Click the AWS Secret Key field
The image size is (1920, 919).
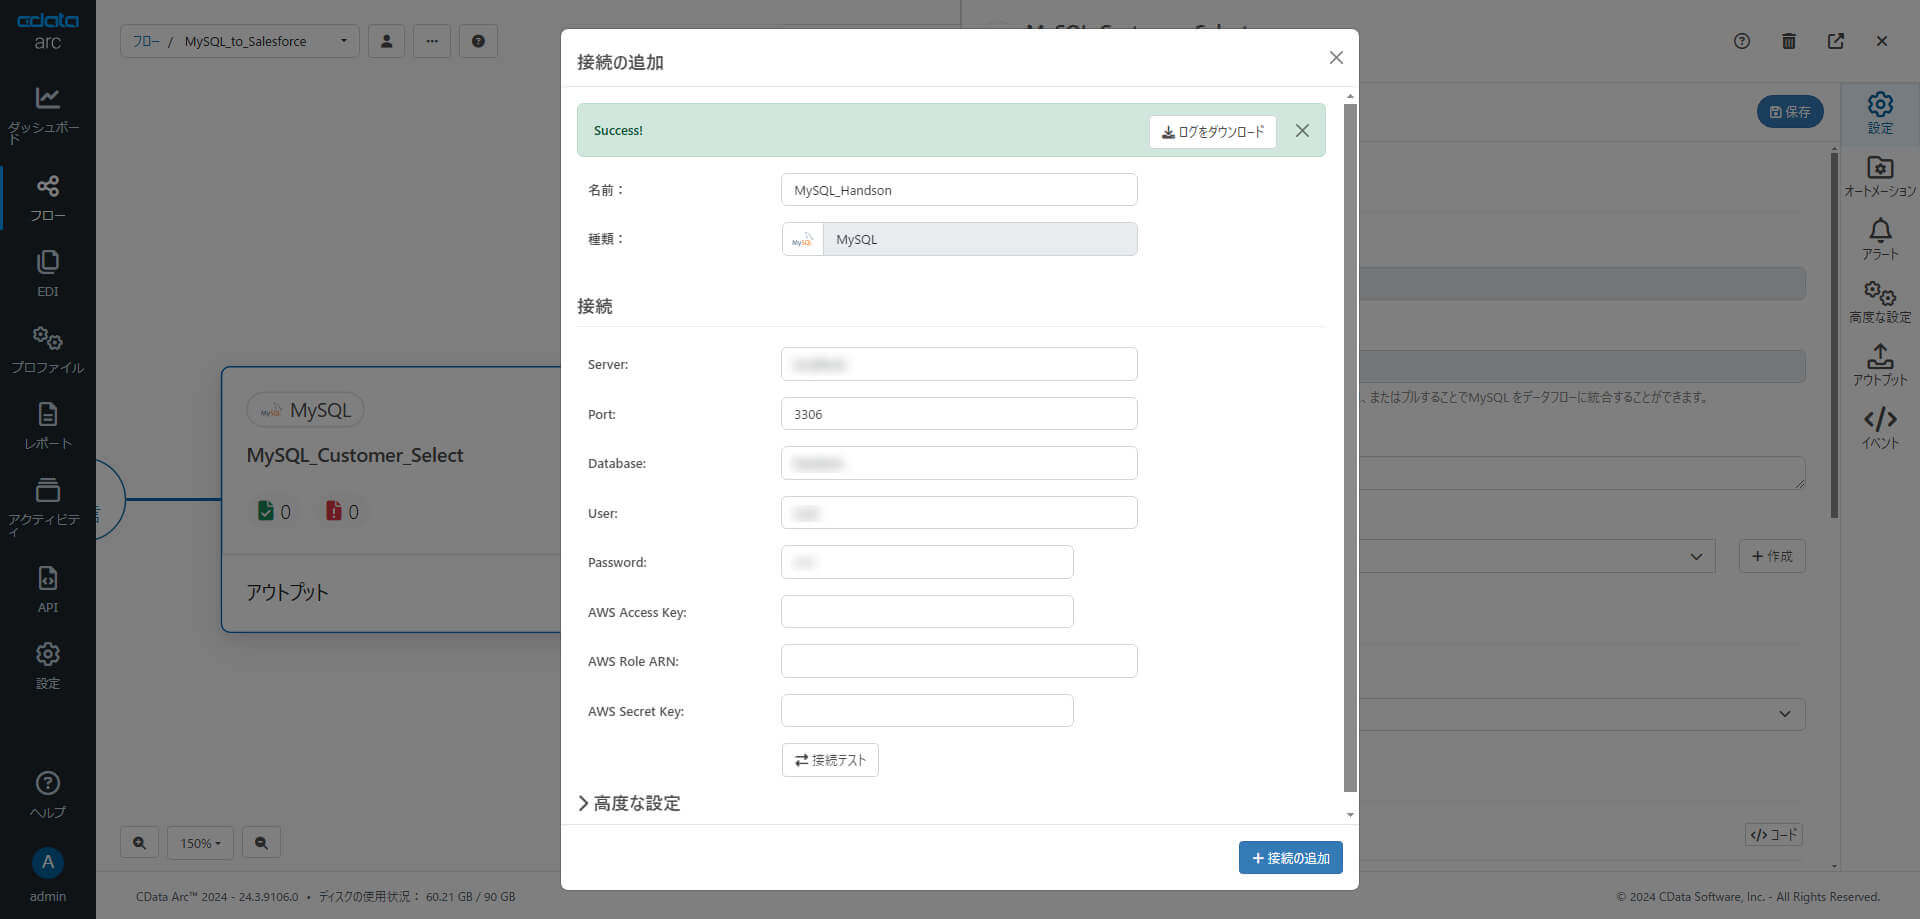[927, 711]
